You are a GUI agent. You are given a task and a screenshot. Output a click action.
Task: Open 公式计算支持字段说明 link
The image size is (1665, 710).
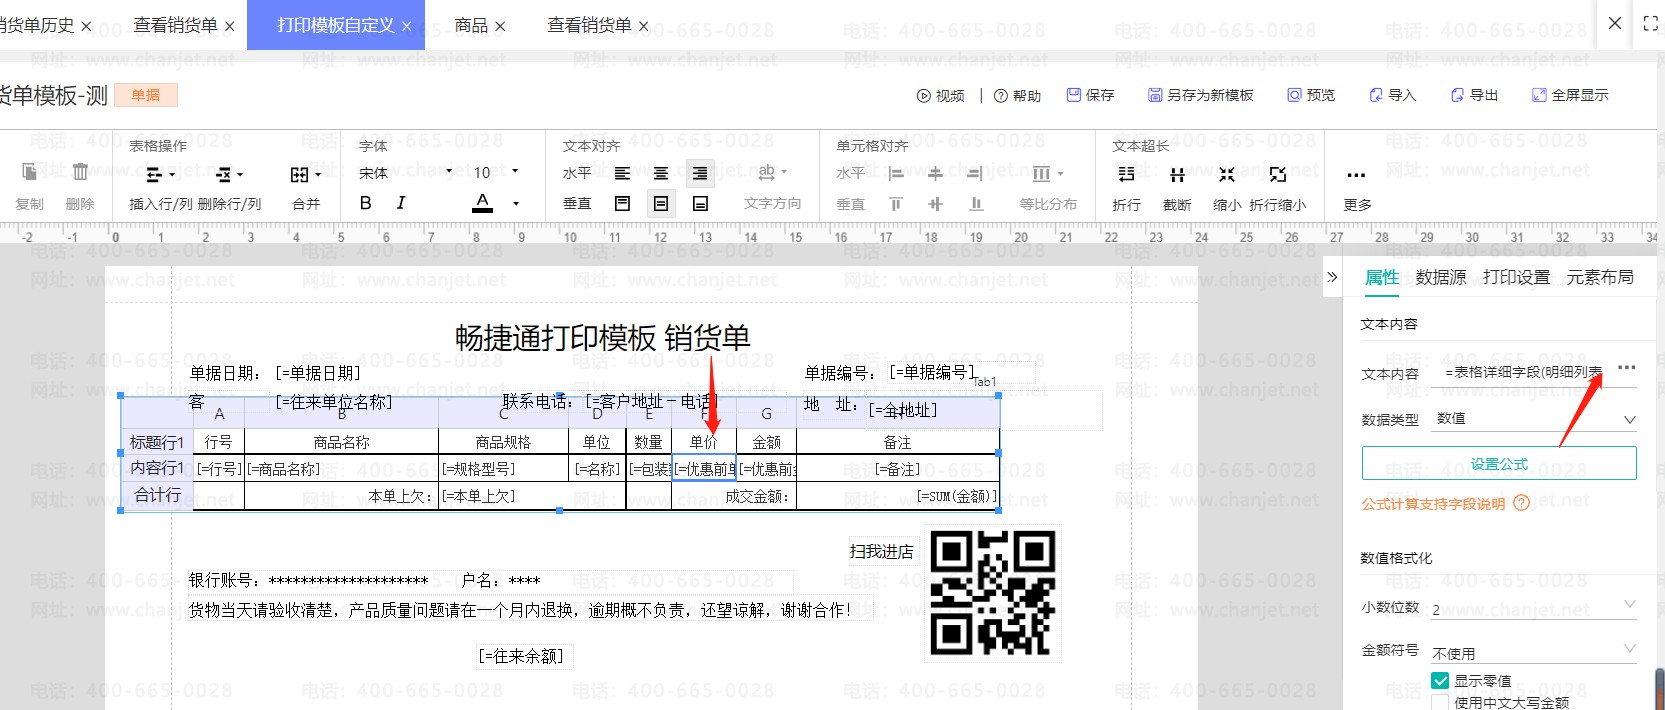[1433, 504]
